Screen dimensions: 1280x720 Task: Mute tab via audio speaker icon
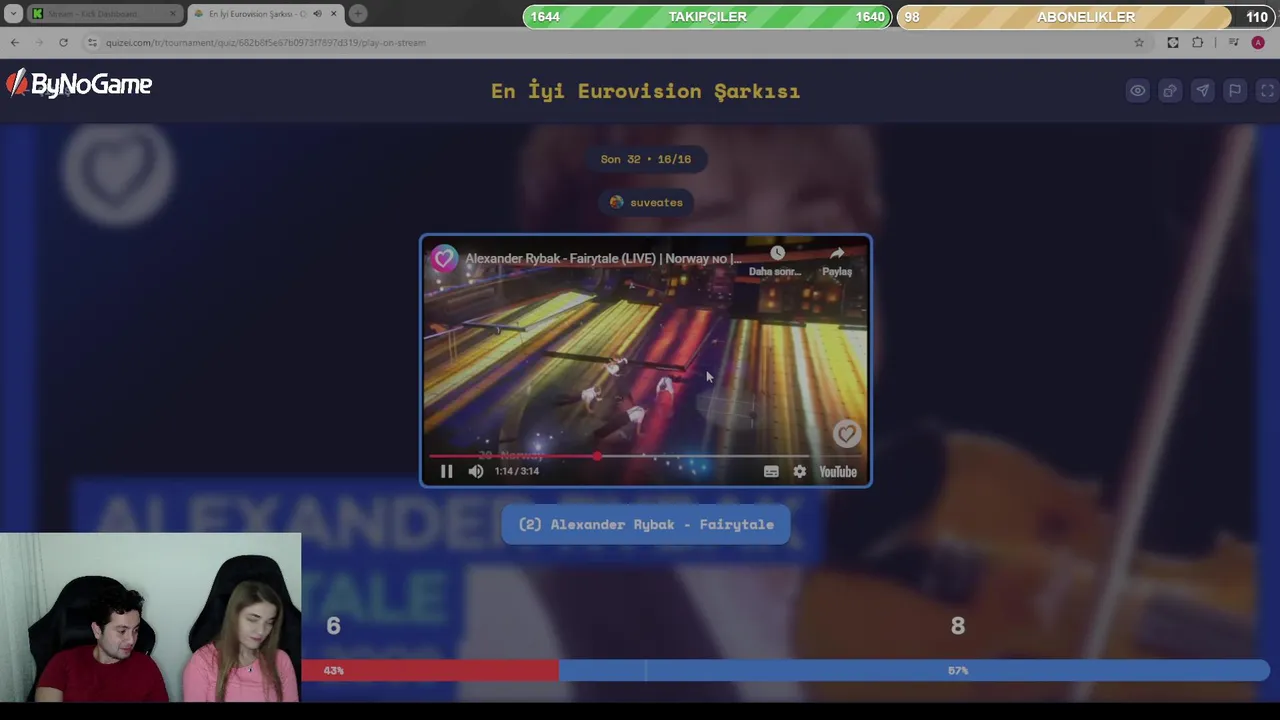click(317, 14)
